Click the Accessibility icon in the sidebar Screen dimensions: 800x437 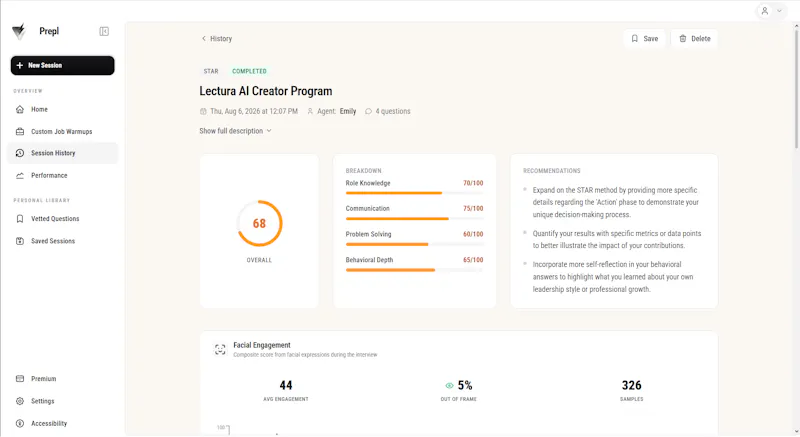pyautogui.click(x=20, y=423)
